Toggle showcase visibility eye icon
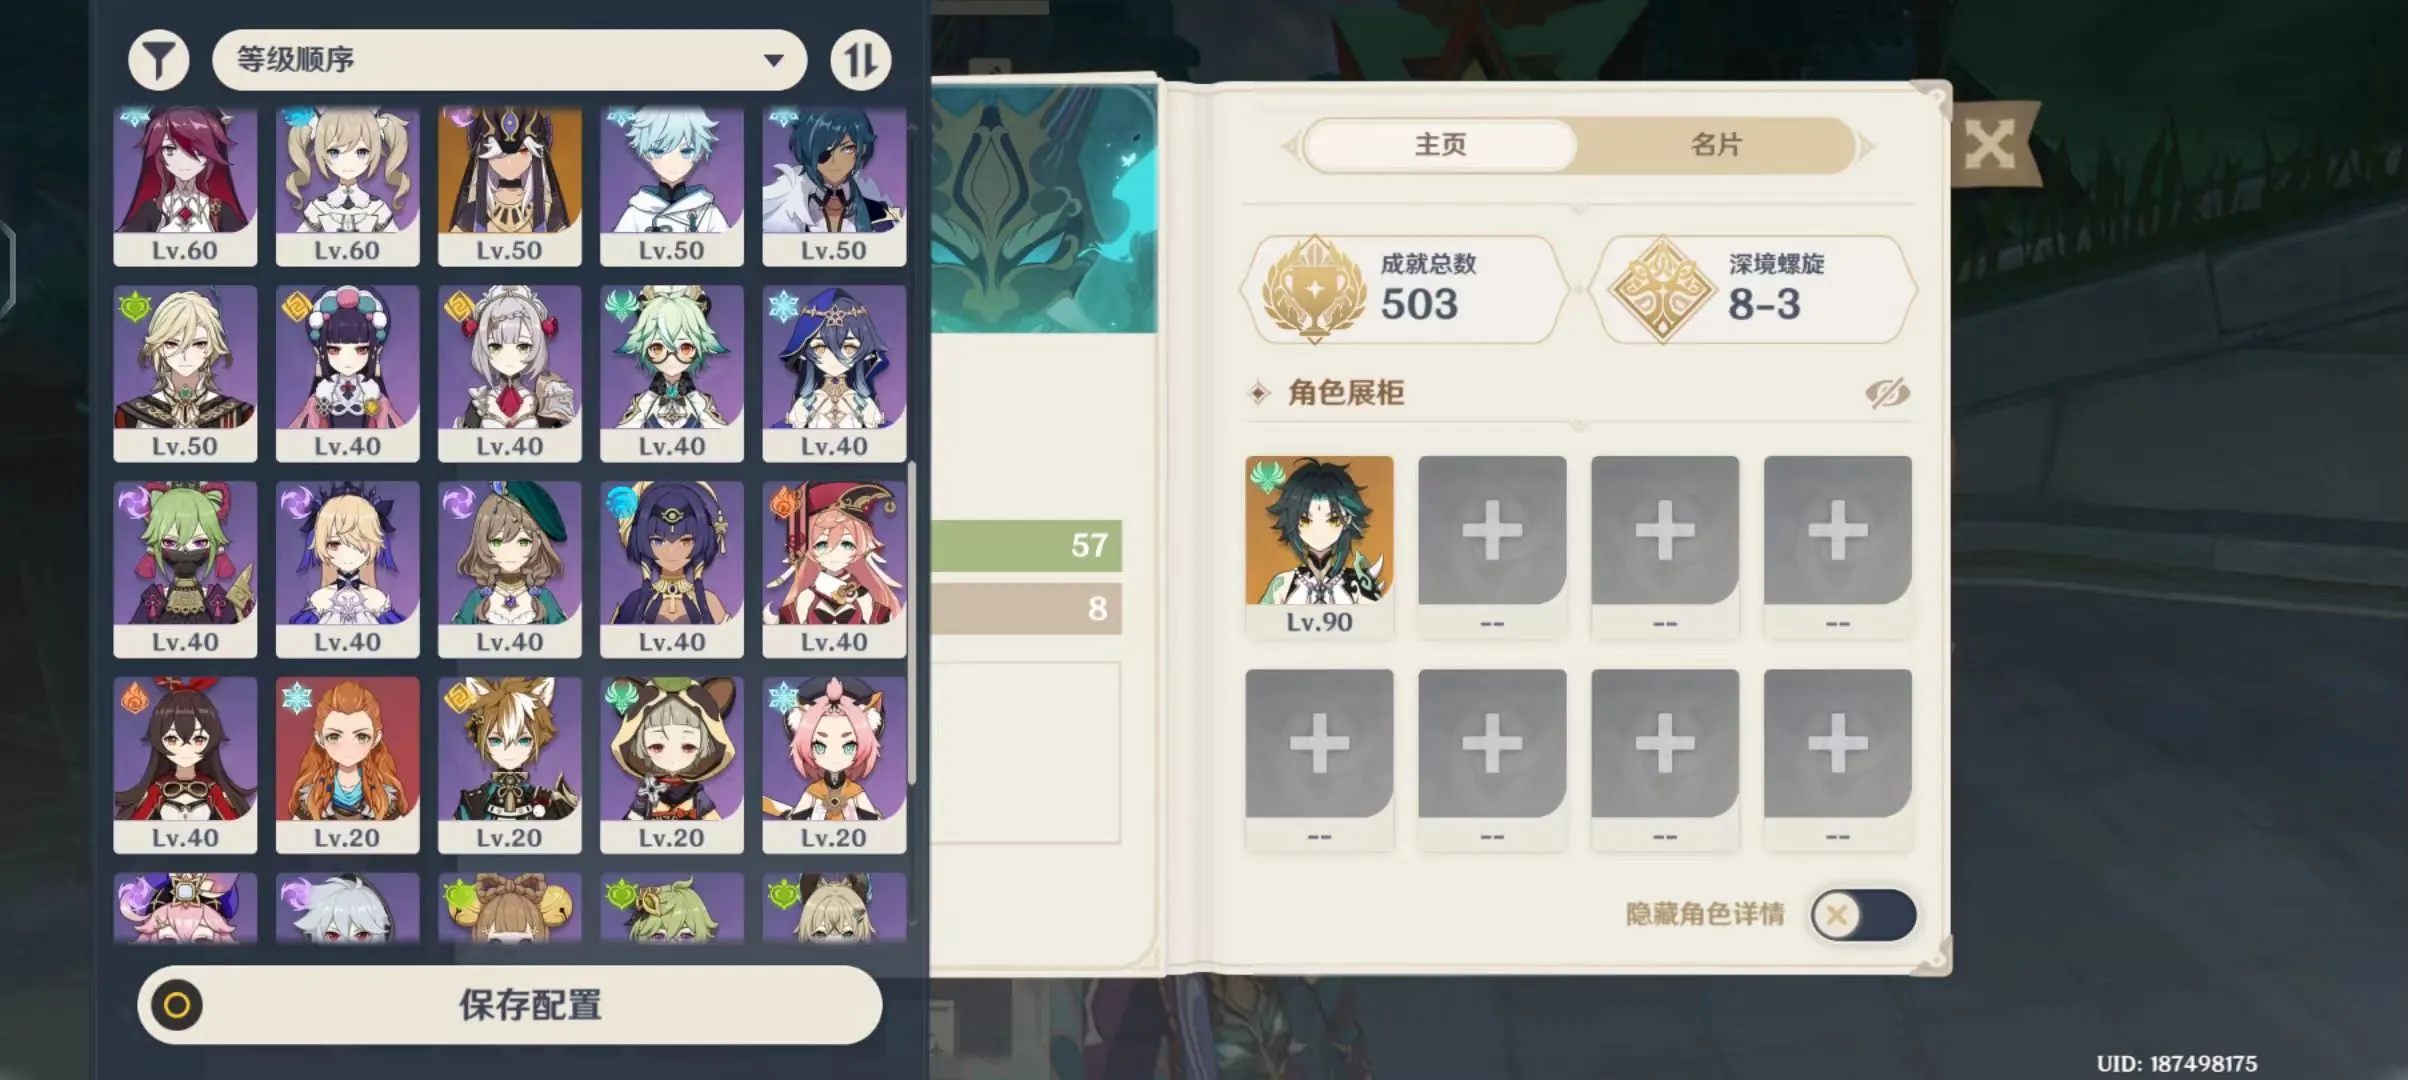Screen dimensions: 2409x1080 pyautogui.click(x=1887, y=393)
